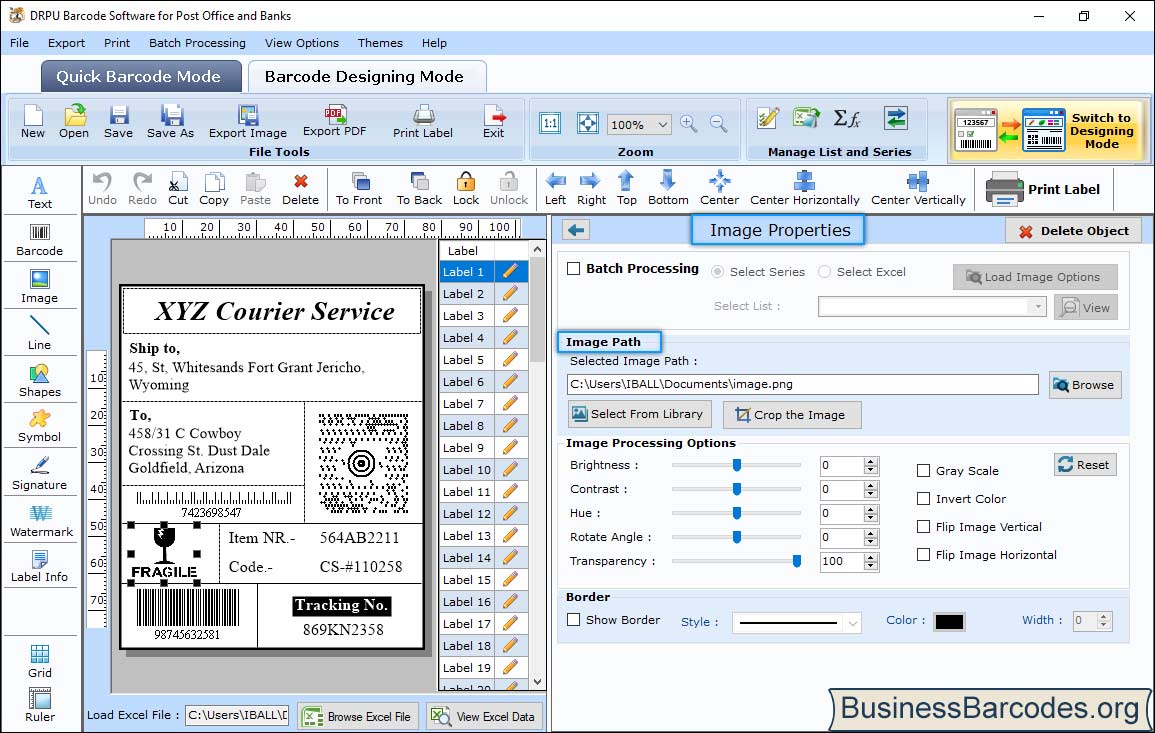Image resolution: width=1155 pixels, height=733 pixels.
Task: Export label to PDF
Action: (334, 122)
